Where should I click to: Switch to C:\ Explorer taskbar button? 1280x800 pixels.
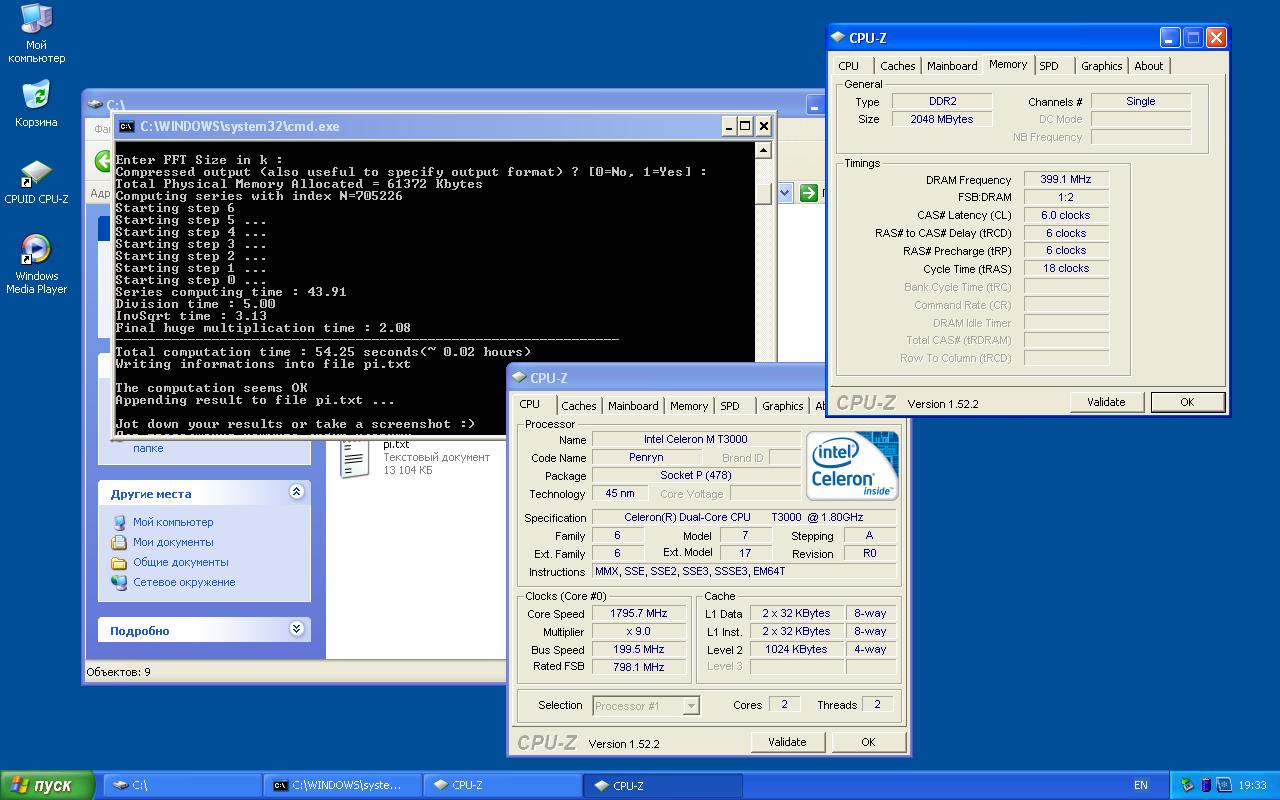(x=183, y=786)
